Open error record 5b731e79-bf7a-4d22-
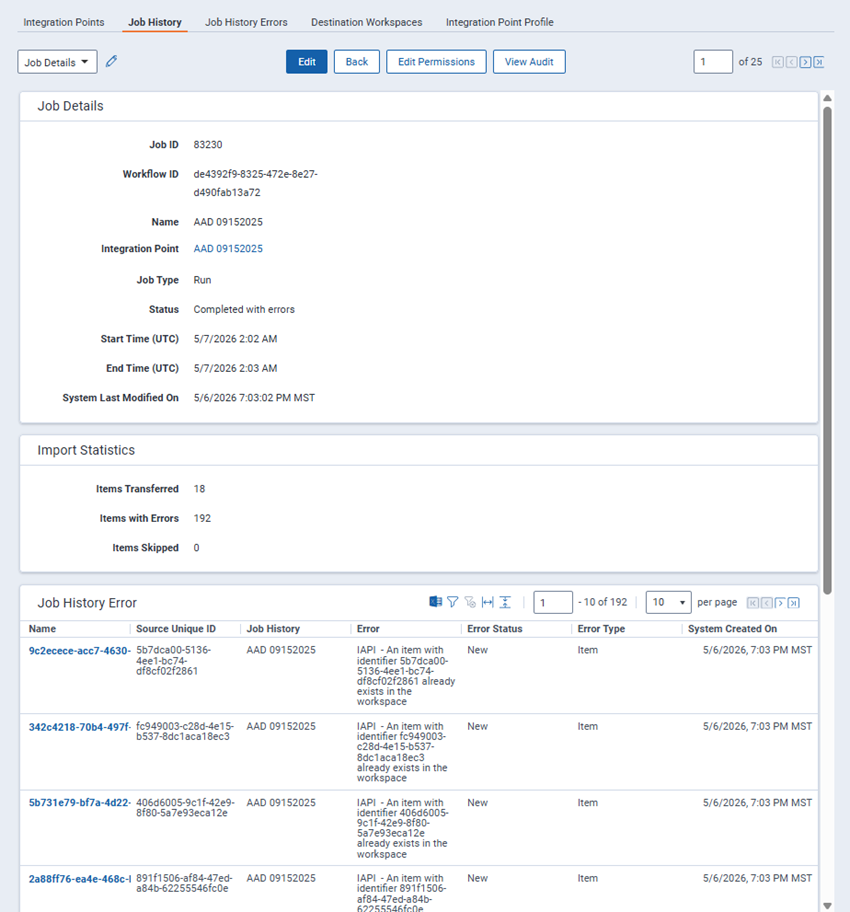The image size is (850, 912). (80, 803)
